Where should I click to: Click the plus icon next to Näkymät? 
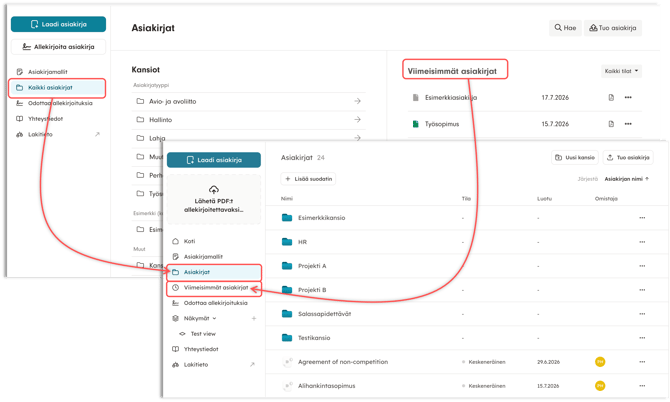click(254, 318)
